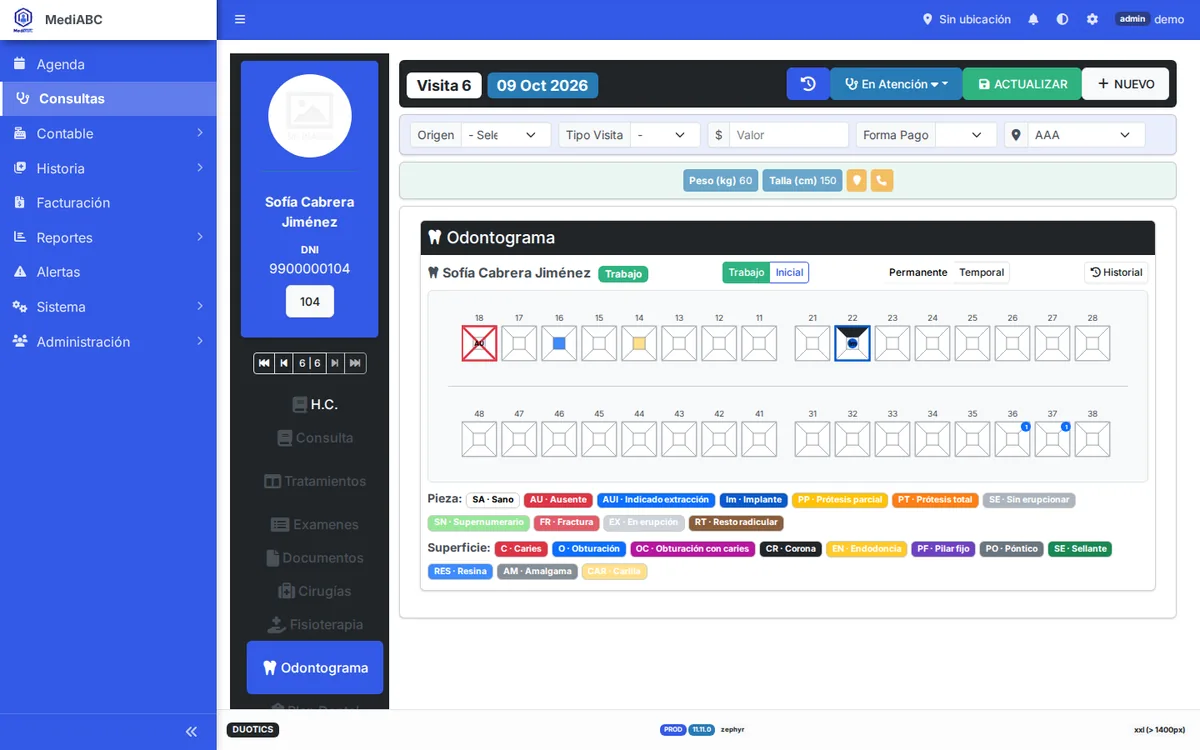Expand the Historia sidebar menu
Viewport: 1200px width, 750px height.
point(108,168)
